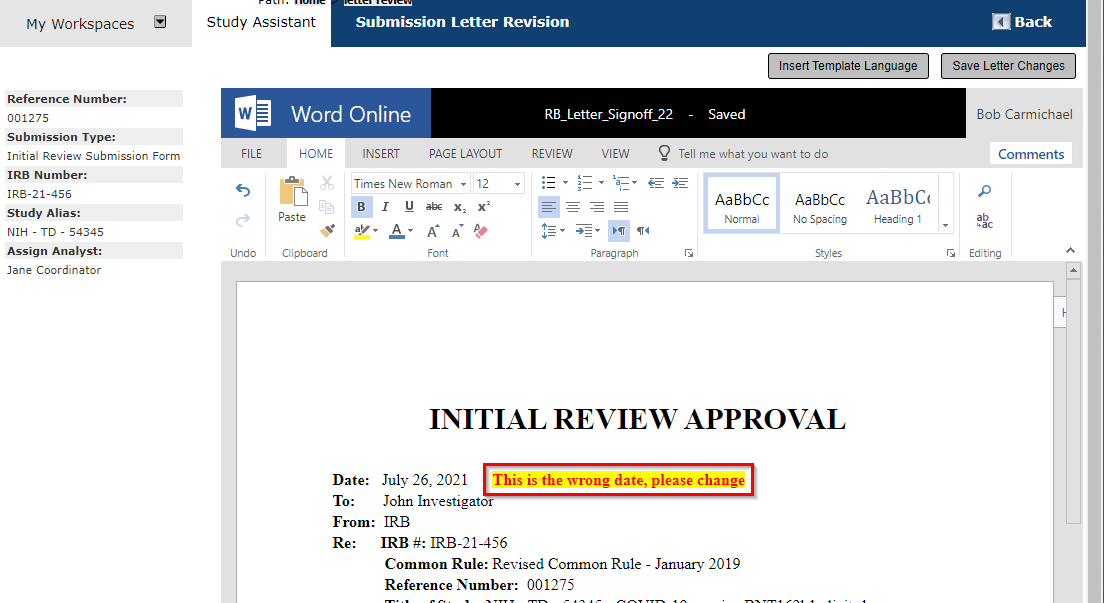Open the Study Assistant tab

(261, 23)
